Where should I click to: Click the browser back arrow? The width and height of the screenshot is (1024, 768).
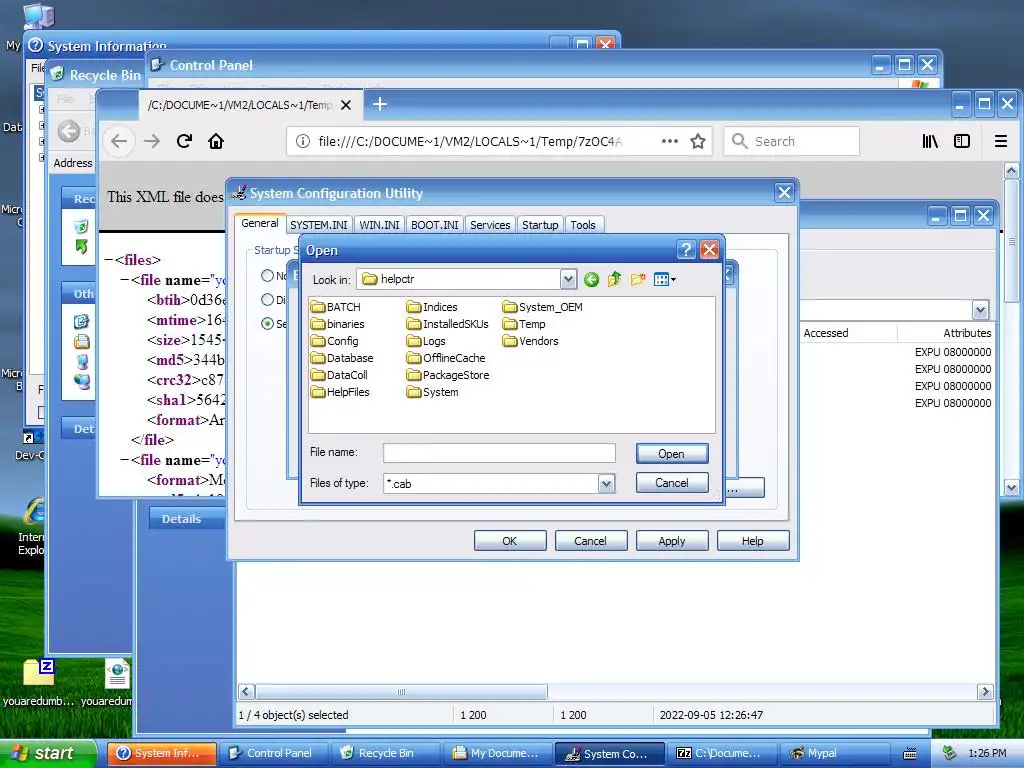[119, 141]
